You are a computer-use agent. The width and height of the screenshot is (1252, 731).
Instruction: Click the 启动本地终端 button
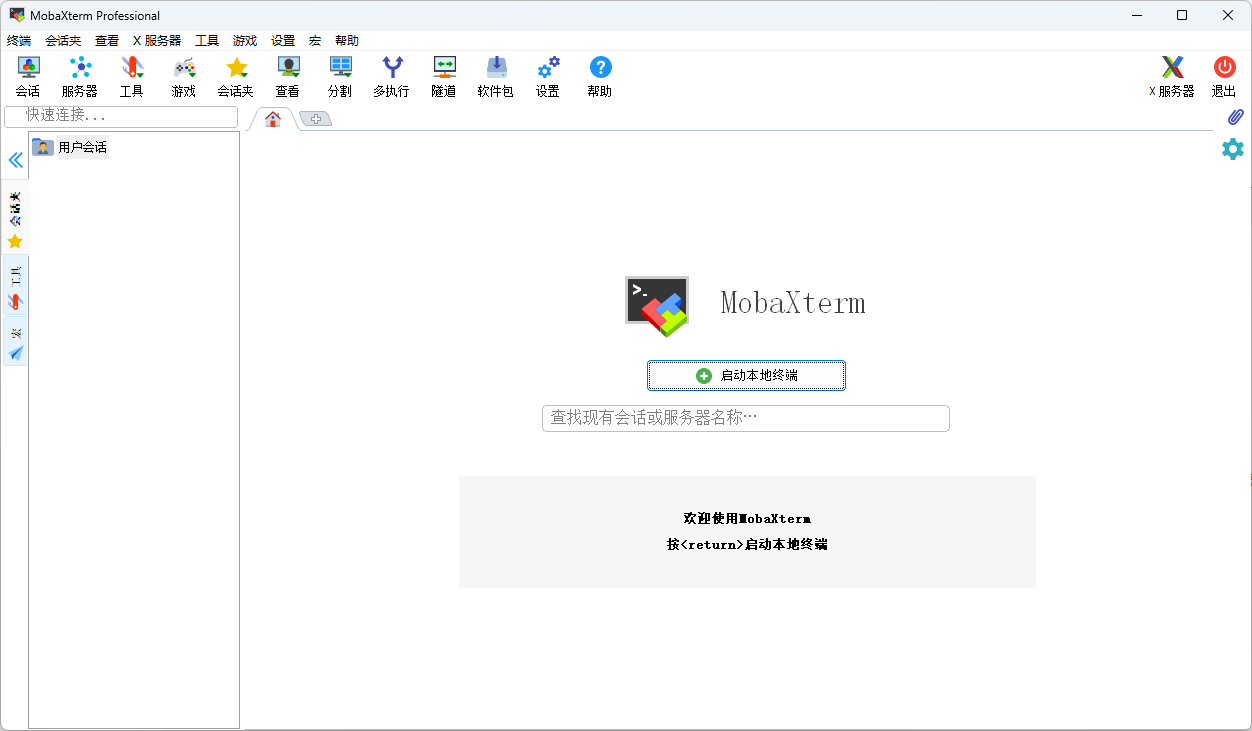point(746,376)
